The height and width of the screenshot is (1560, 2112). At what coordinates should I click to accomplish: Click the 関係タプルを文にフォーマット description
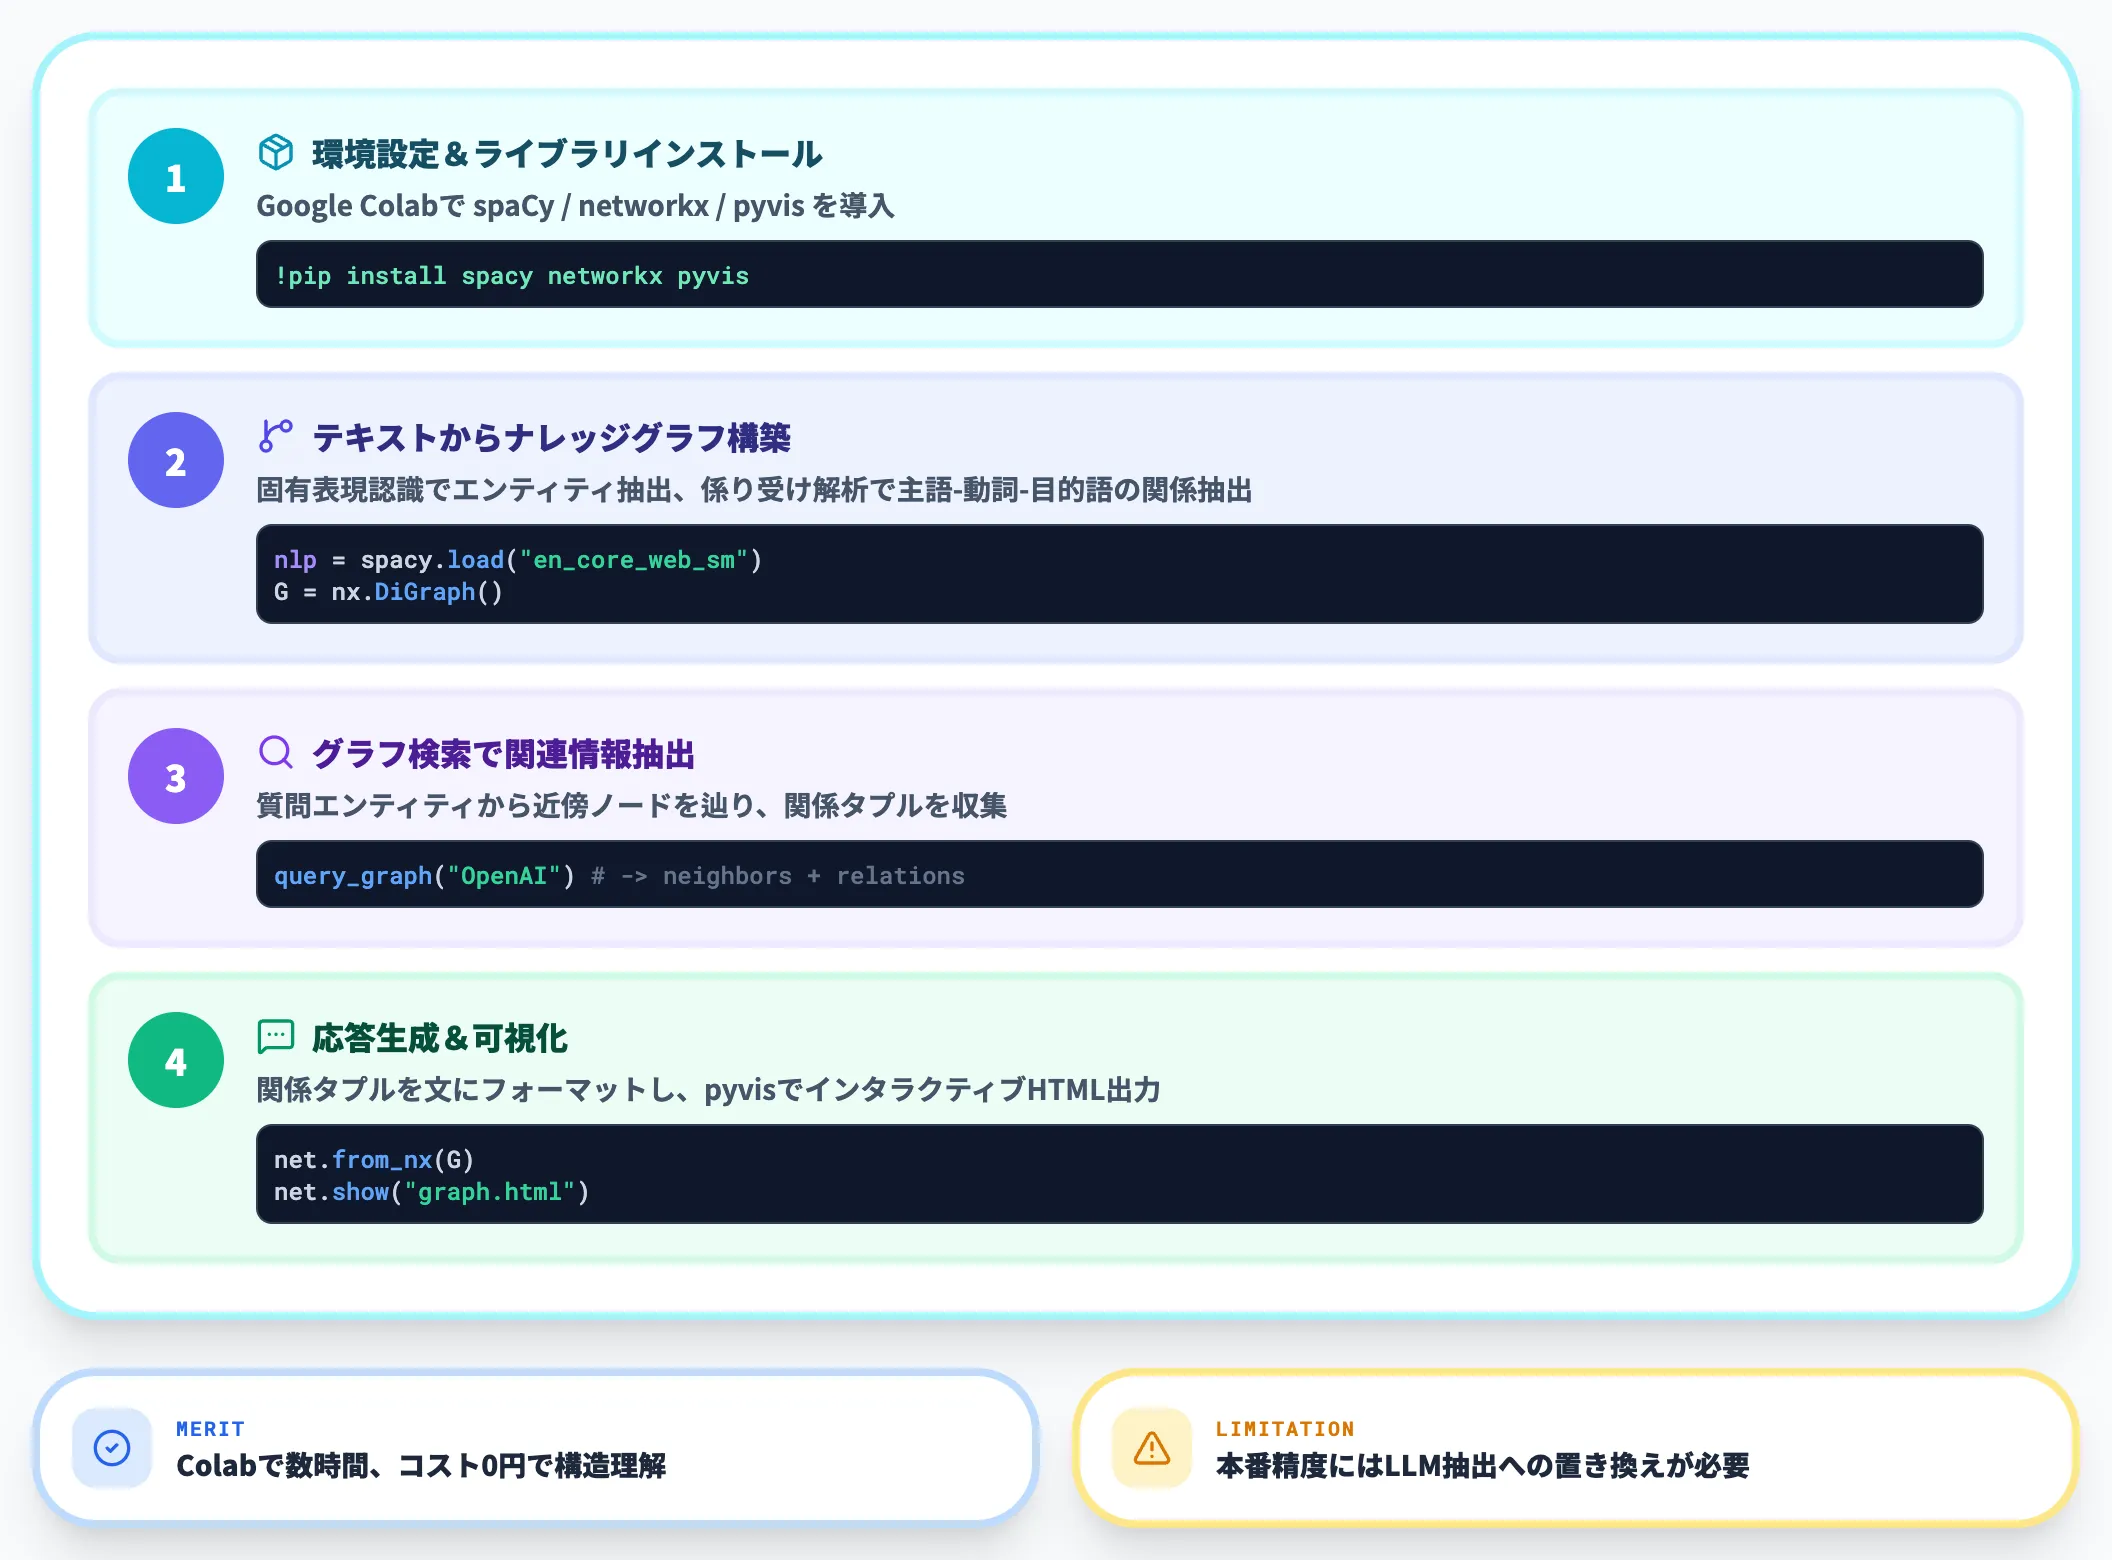[708, 1090]
